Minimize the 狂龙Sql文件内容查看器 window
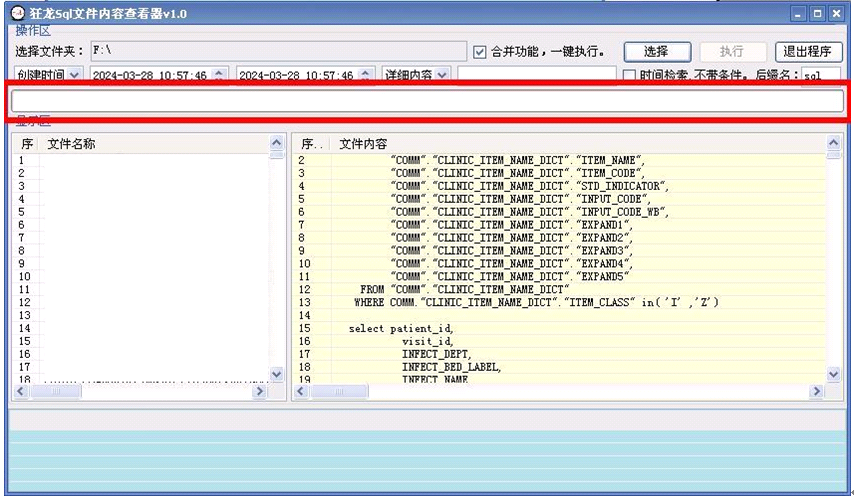This screenshot has width=854, height=498. [x=798, y=14]
